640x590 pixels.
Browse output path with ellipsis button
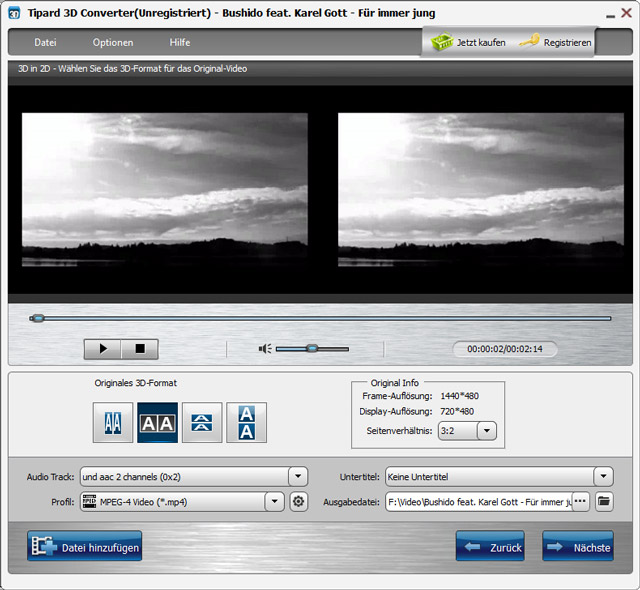coord(580,501)
